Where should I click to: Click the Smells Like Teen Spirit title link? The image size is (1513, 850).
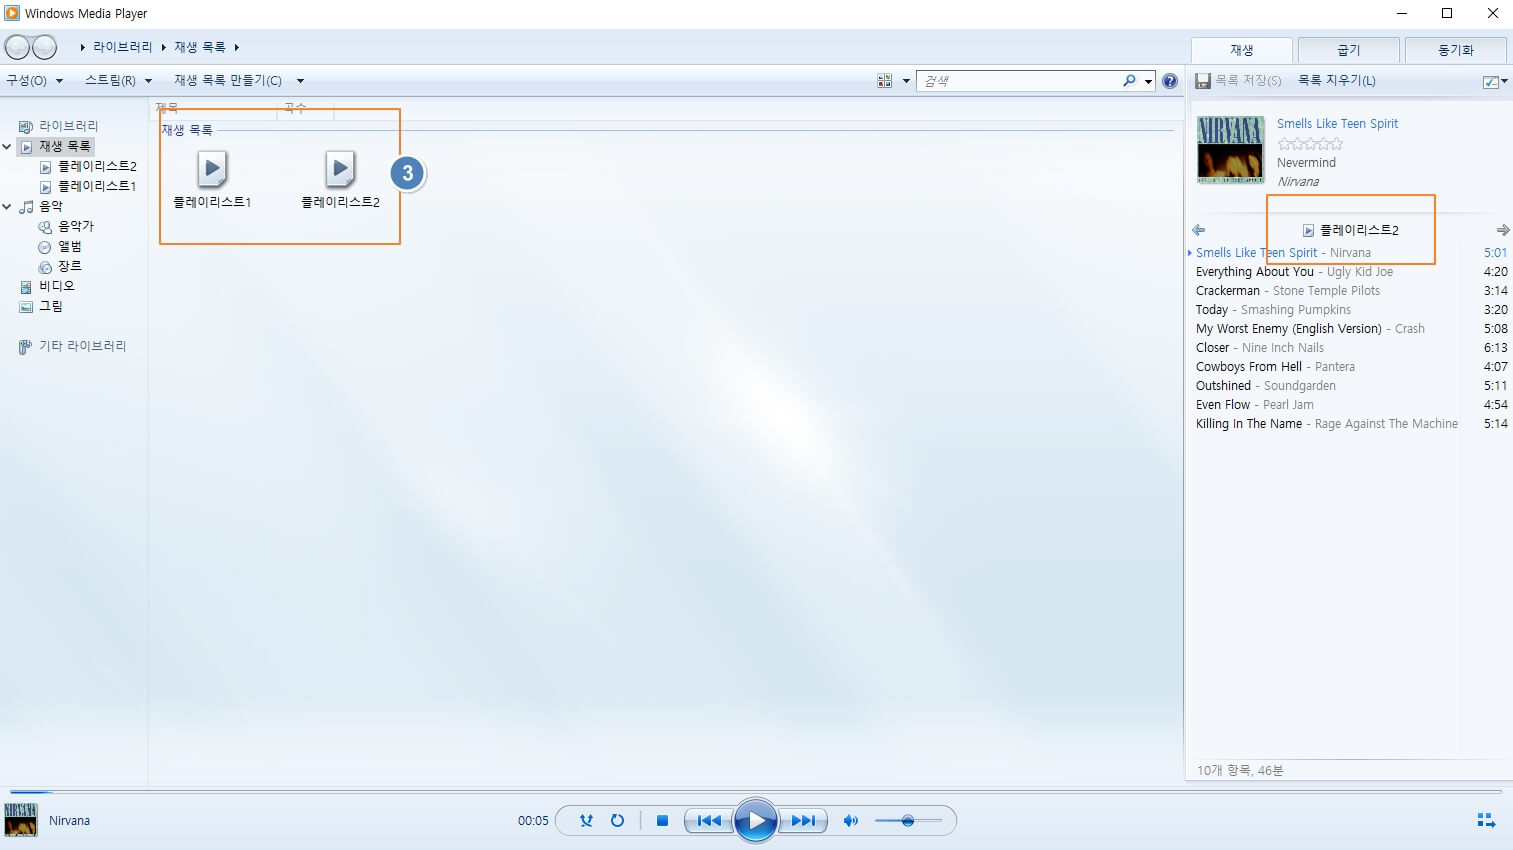[1337, 124]
